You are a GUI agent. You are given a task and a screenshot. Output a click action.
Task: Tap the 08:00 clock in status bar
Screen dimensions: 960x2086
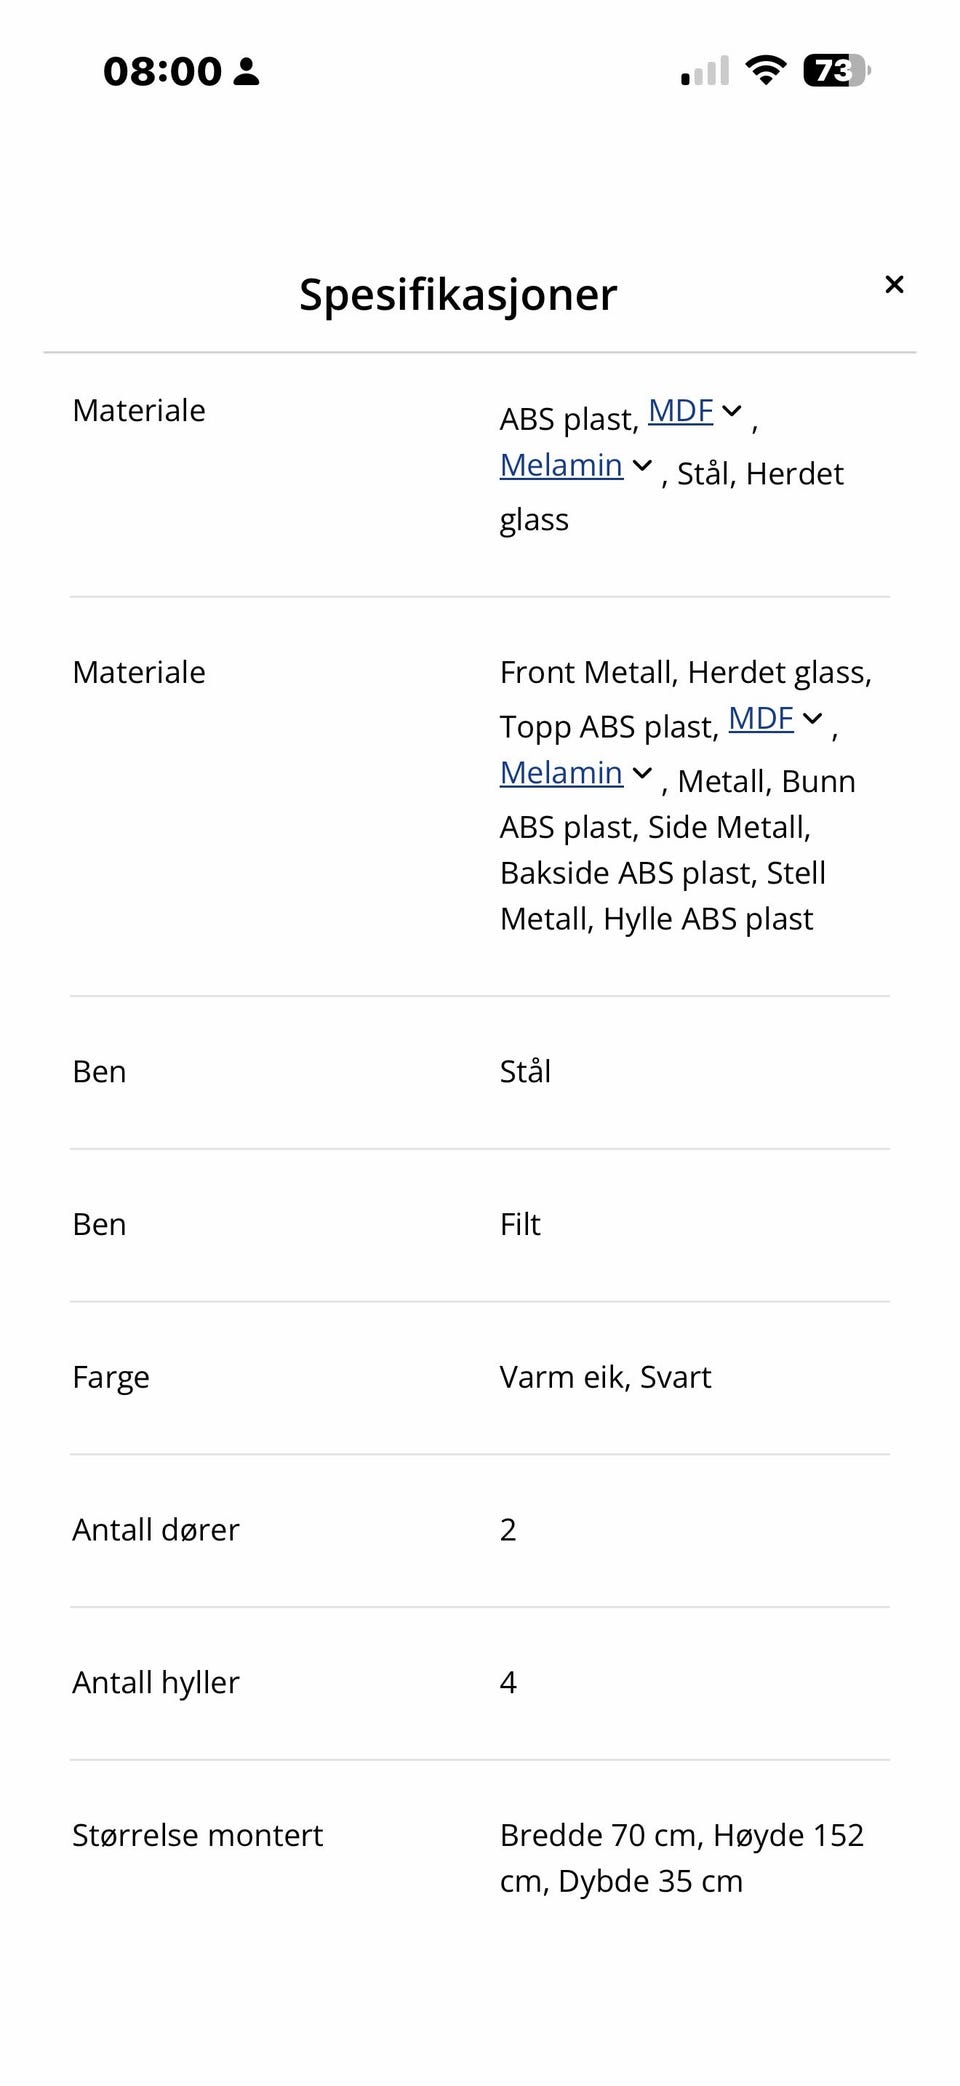click(x=162, y=71)
